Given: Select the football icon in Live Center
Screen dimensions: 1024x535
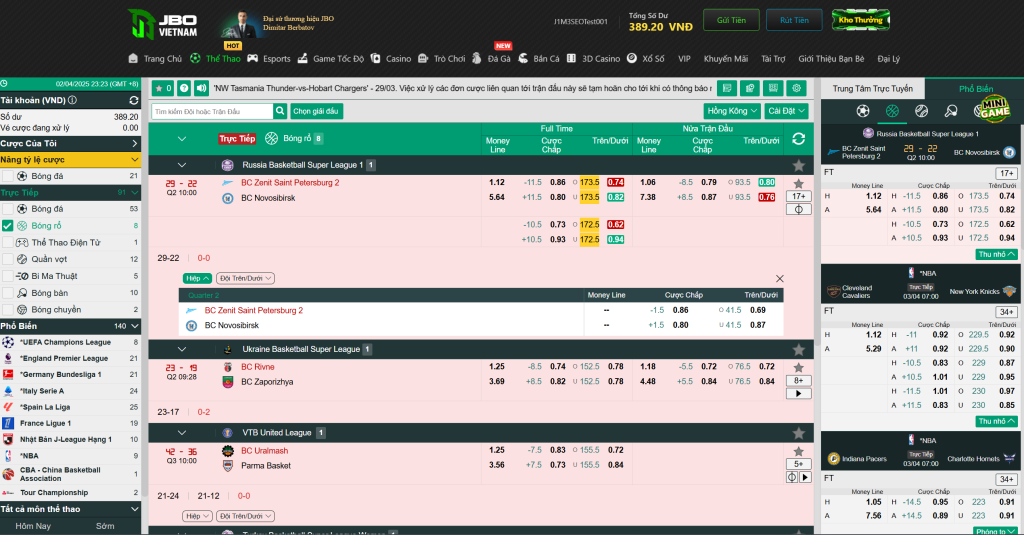Looking at the screenshot, I should tap(863, 111).
